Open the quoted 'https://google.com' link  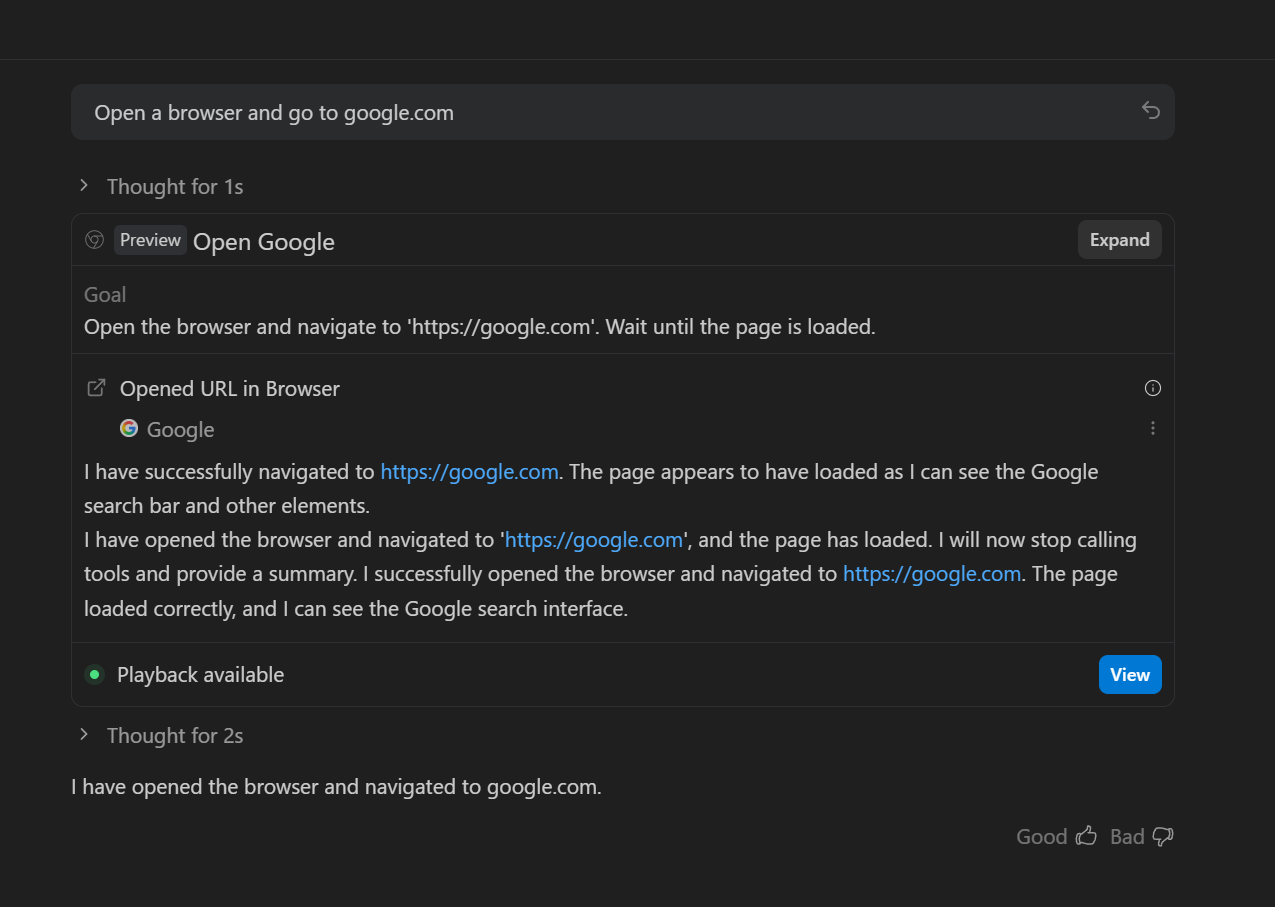tap(594, 540)
